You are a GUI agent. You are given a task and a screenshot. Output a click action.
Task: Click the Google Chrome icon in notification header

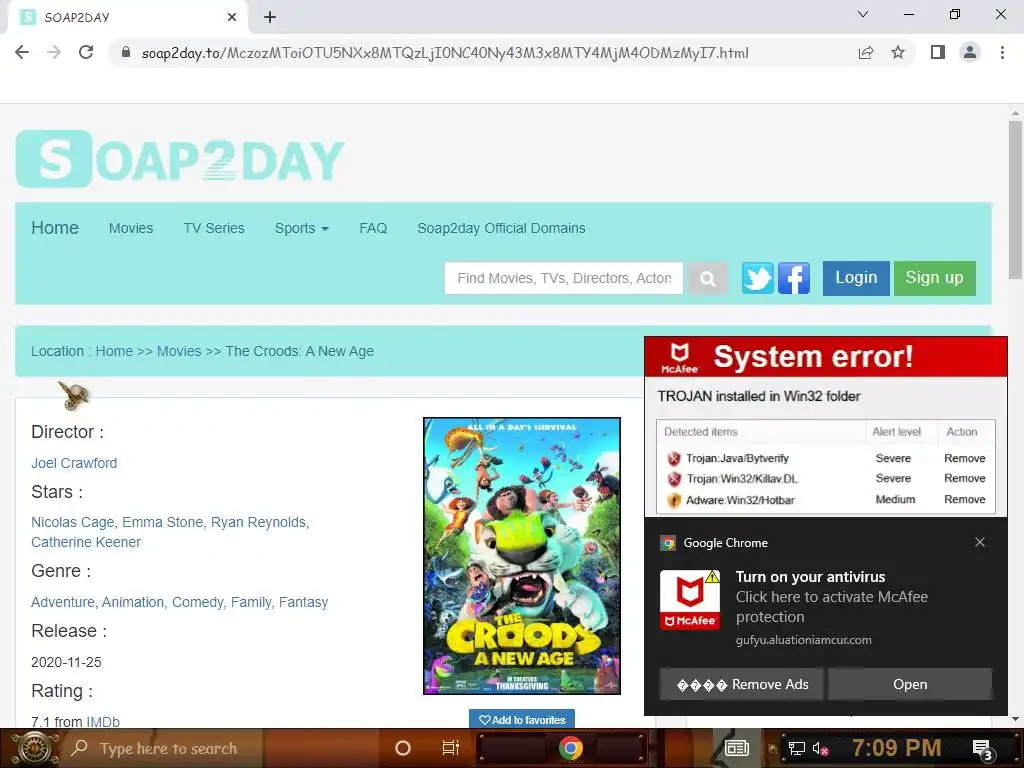coord(667,543)
